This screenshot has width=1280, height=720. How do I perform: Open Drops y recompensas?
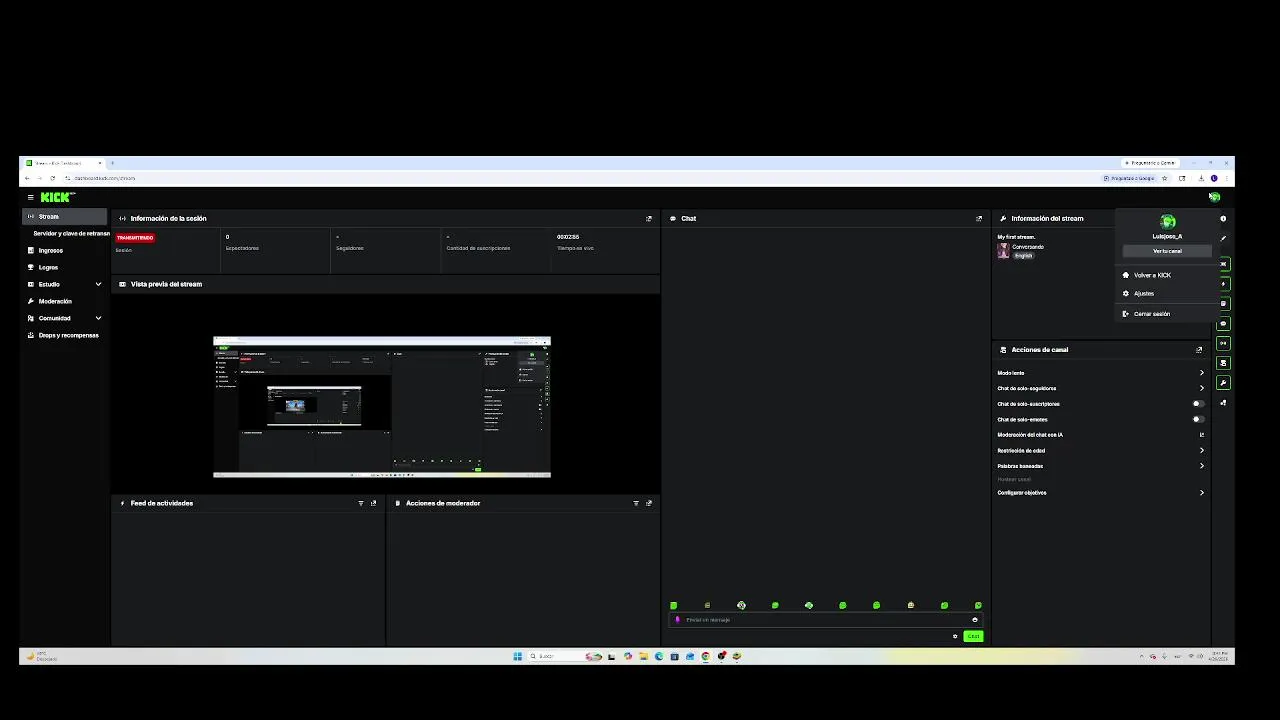[68, 335]
